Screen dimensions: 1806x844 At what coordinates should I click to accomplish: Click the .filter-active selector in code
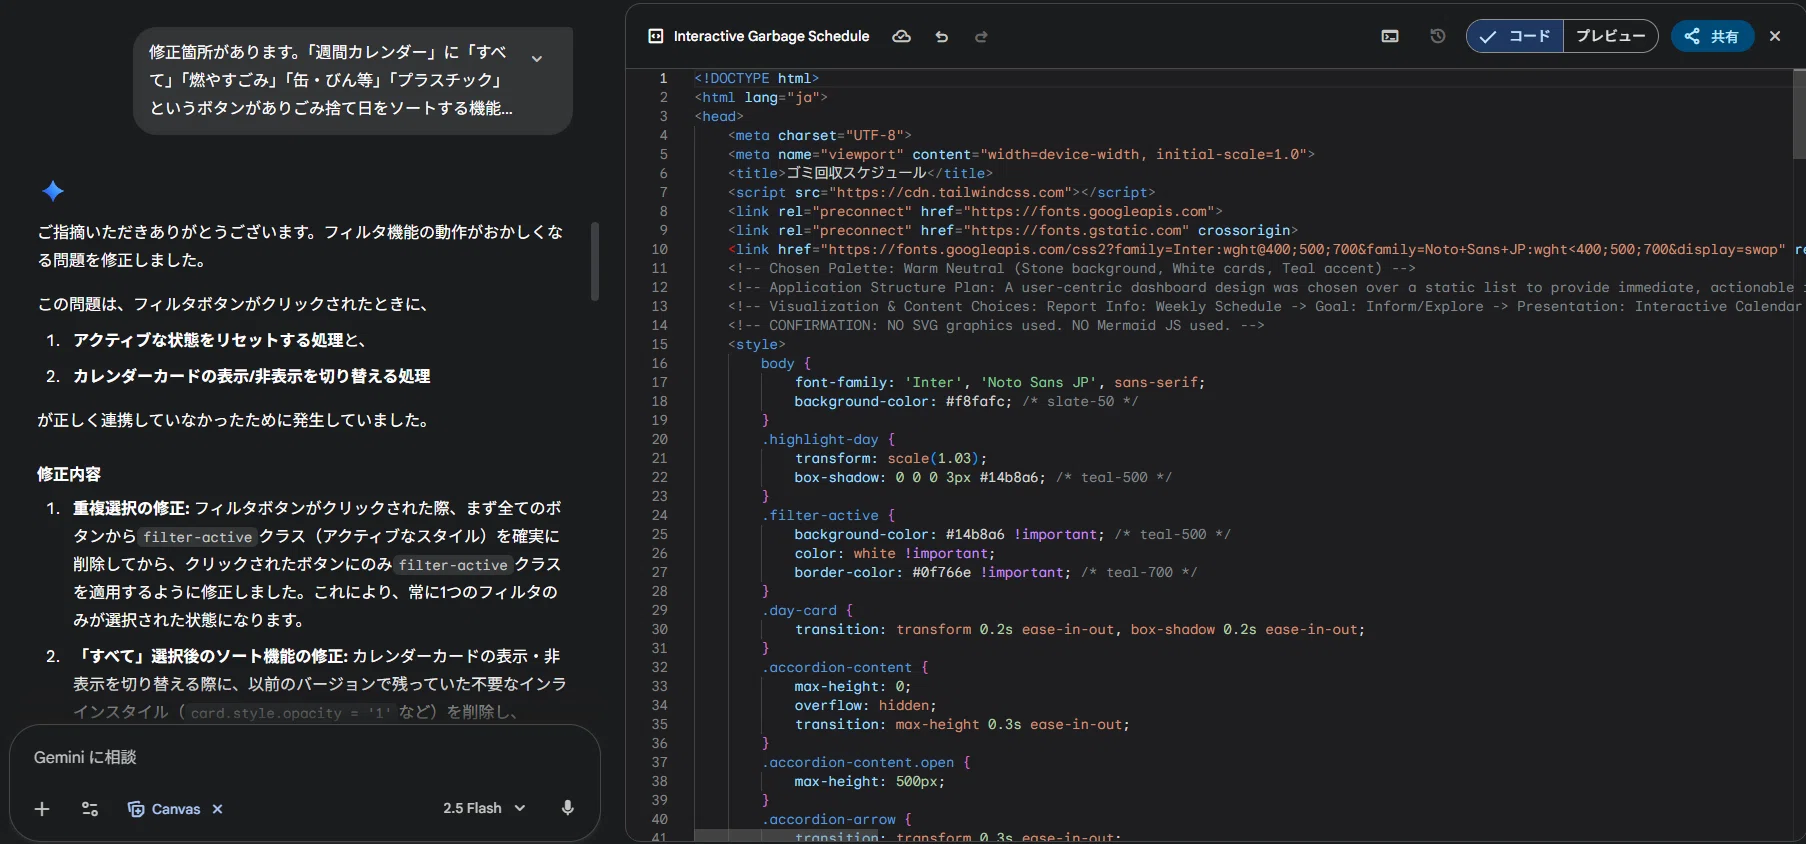[x=819, y=515]
